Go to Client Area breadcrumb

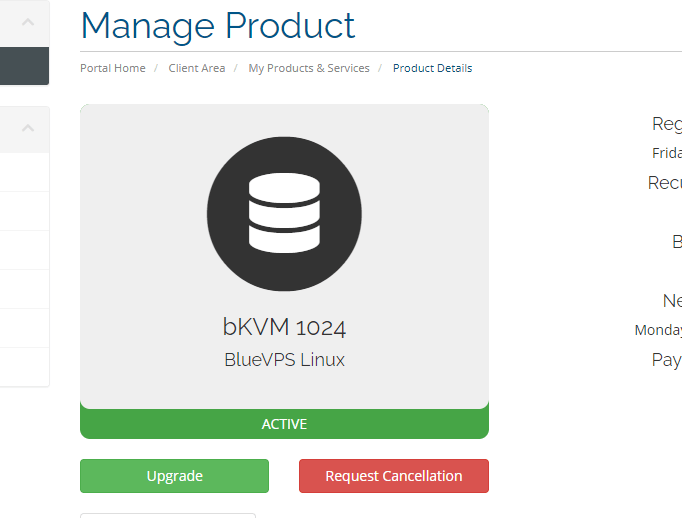coord(197,68)
